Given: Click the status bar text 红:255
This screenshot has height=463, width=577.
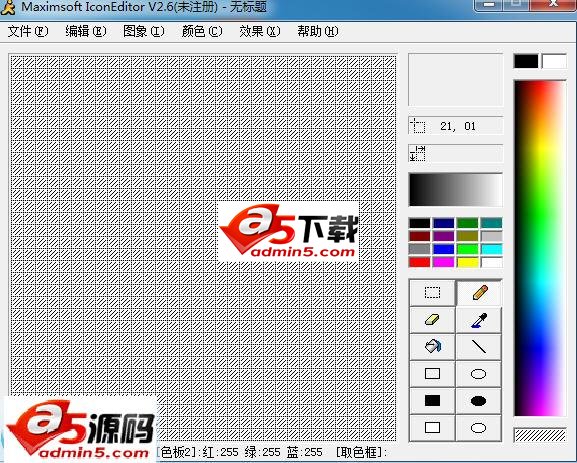Looking at the screenshot, I should [x=220, y=452].
